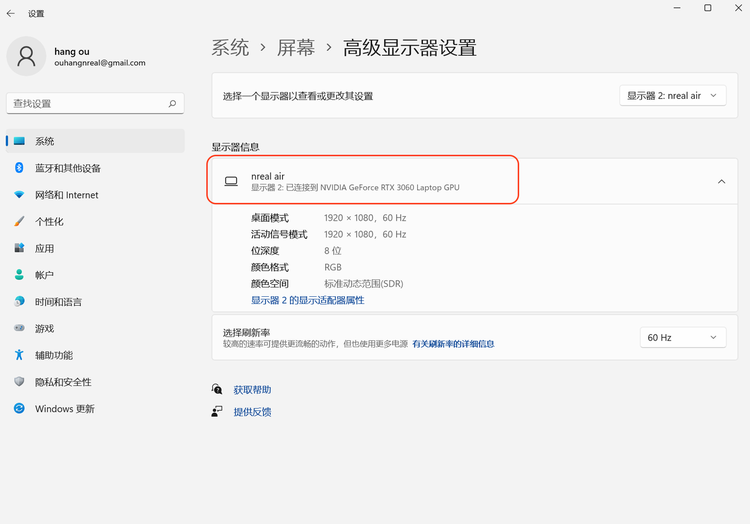The width and height of the screenshot is (750, 524).
Task: Click the search magnifier icon
Action: pos(173,103)
